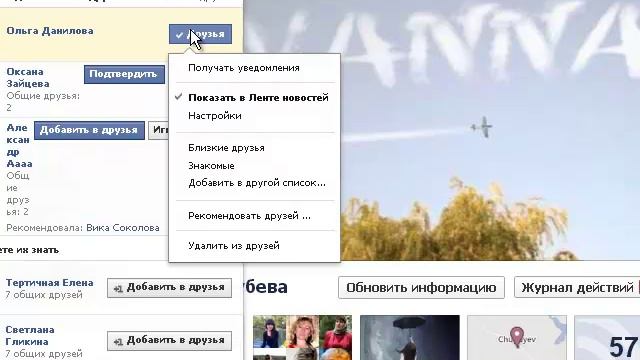
Task: Add to Близкие друзья list
Action: click(x=226, y=148)
